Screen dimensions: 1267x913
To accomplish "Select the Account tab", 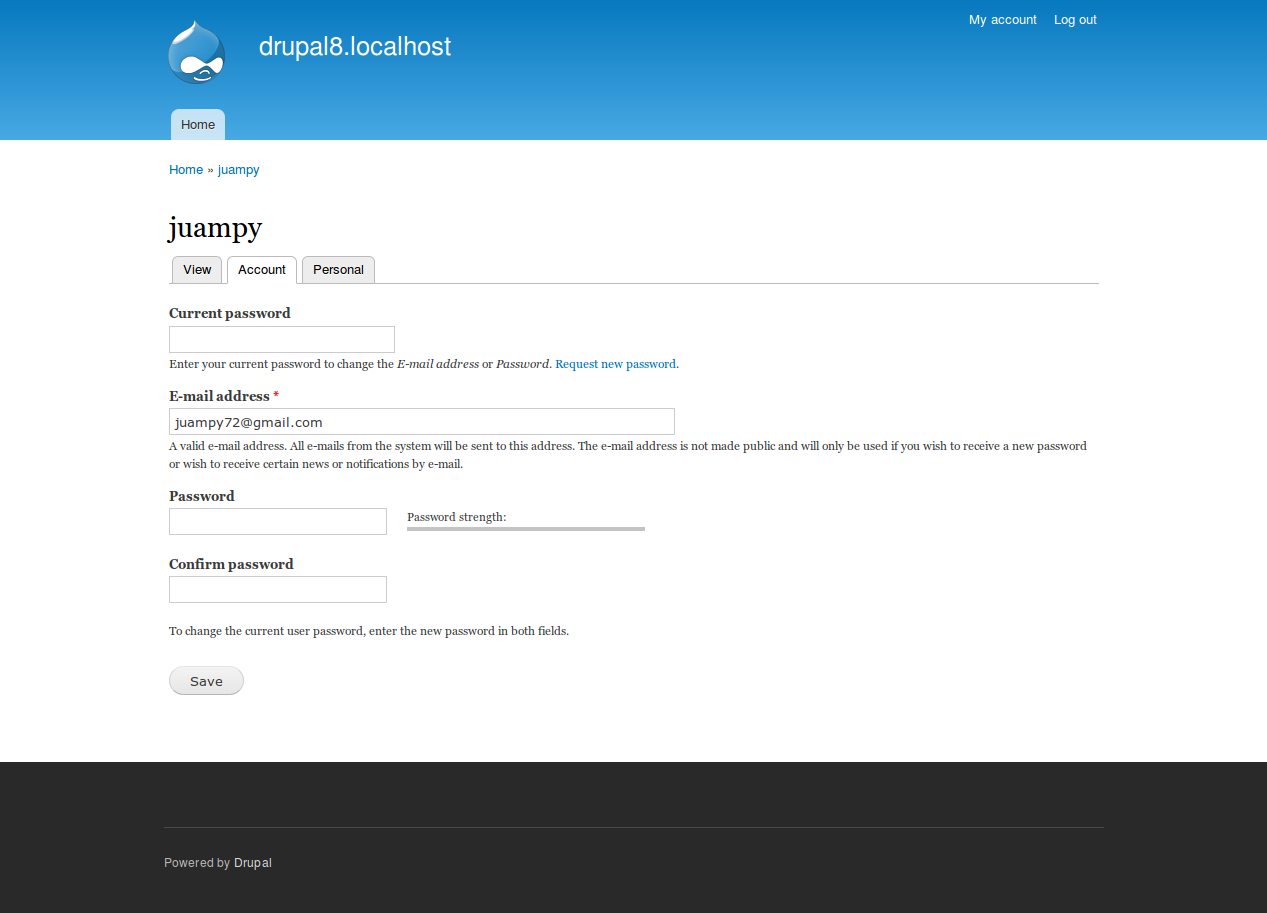I will pyautogui.click(x=262, y=270).
